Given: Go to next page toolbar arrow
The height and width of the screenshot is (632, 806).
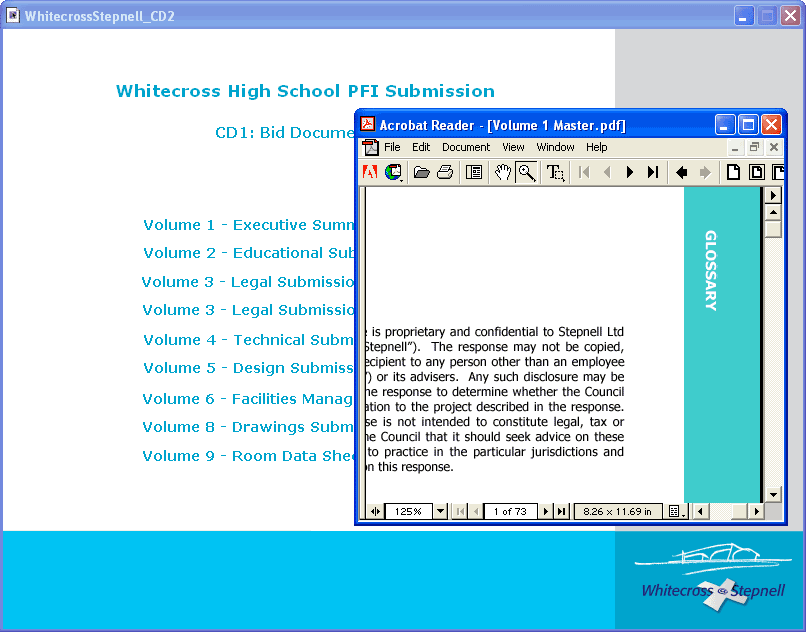Looking at the screenshot, I should 630,172.
